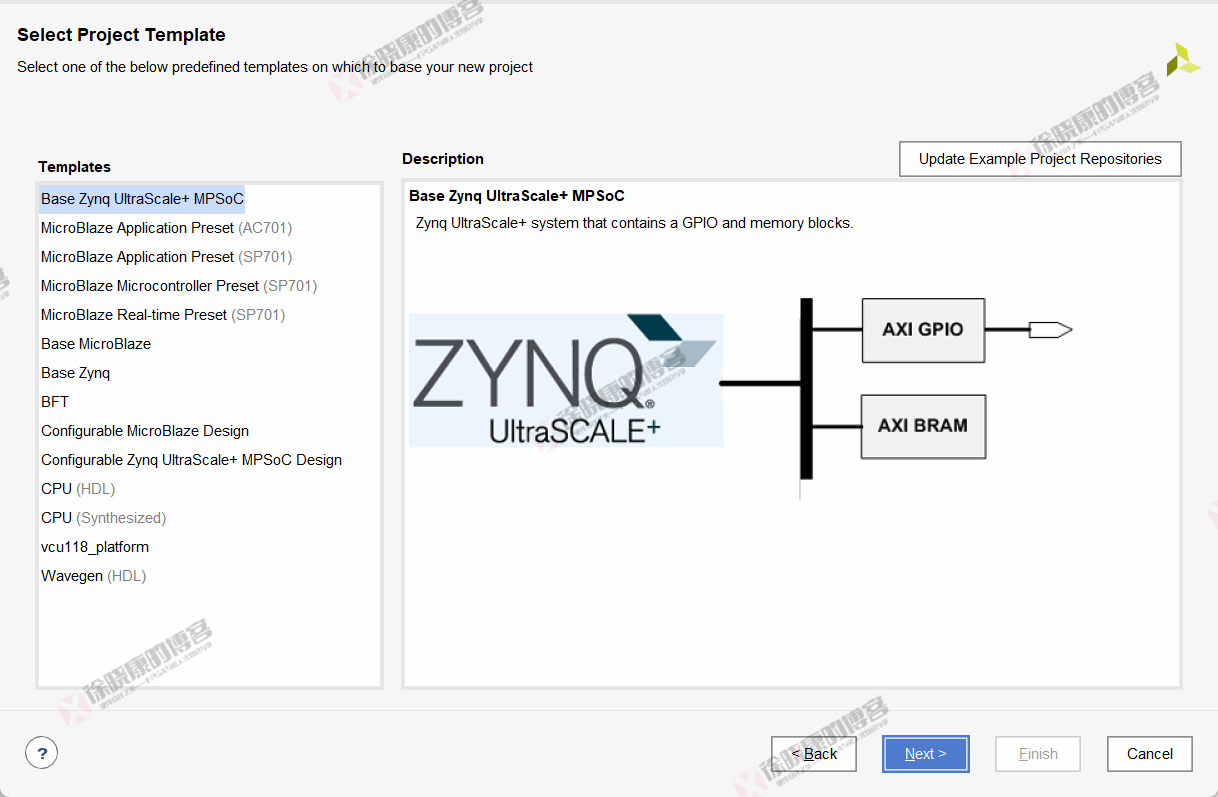The image size is (1218, 797).
Task: Select the CPU (HDL) template
Action: (78, 489)
